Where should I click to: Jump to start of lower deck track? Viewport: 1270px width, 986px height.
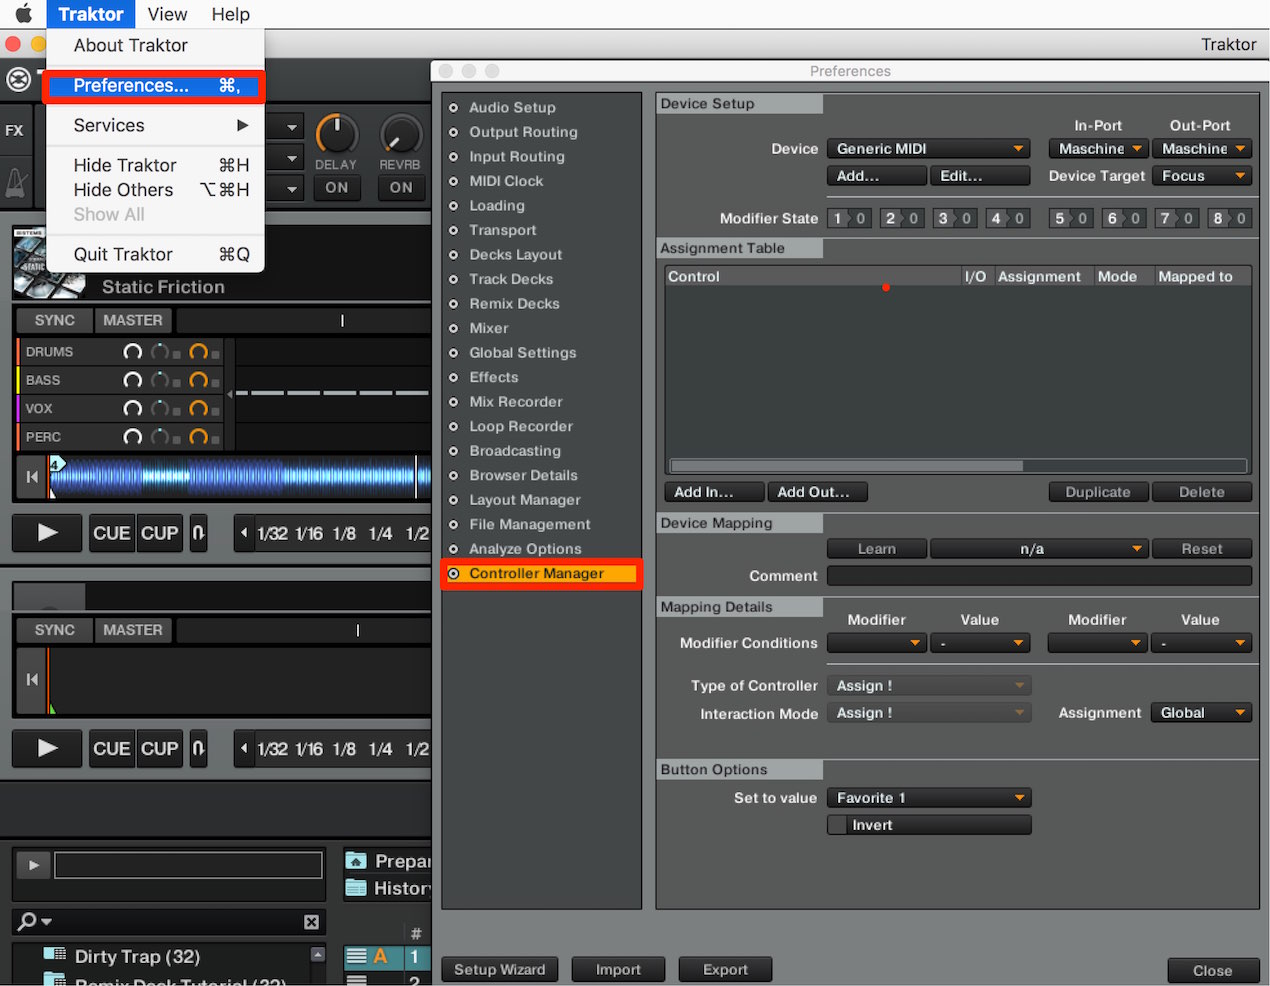tap(32, 679)
